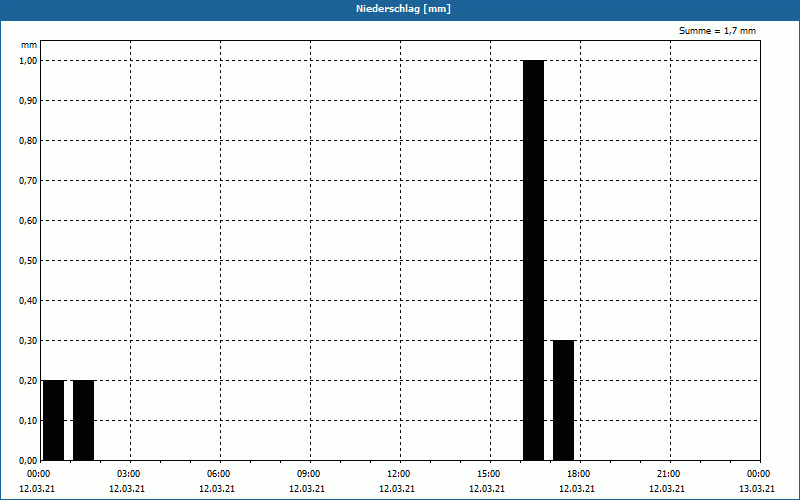Click the mm unit label above the y-axis
Viewport: 800px width, 500px height.
coord(29,45)
